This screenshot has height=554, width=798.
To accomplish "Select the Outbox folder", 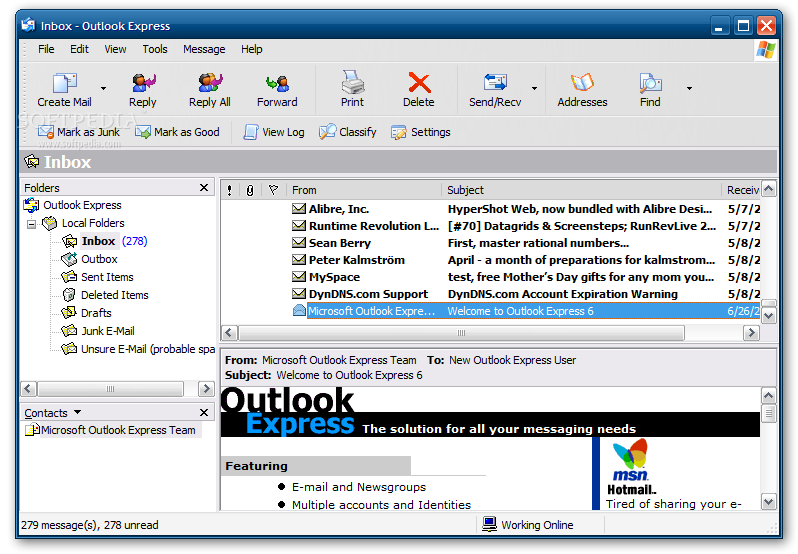I will point(90,259).
